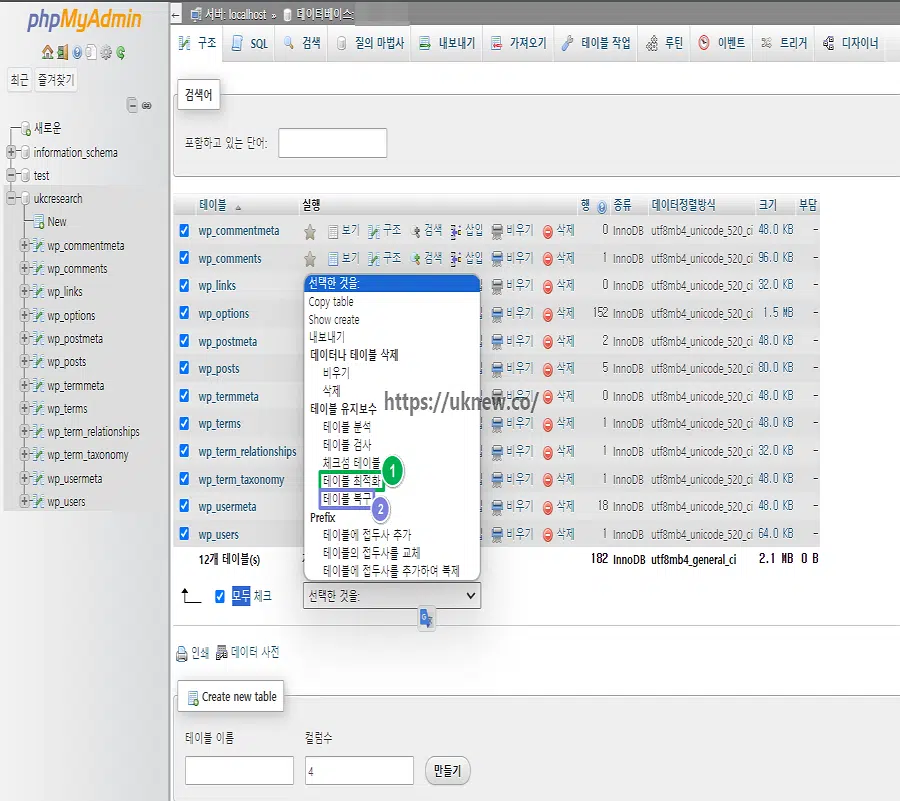Open the 선택한 것을 dropdown
The image size is (900, 801).
tap(391, 596)
